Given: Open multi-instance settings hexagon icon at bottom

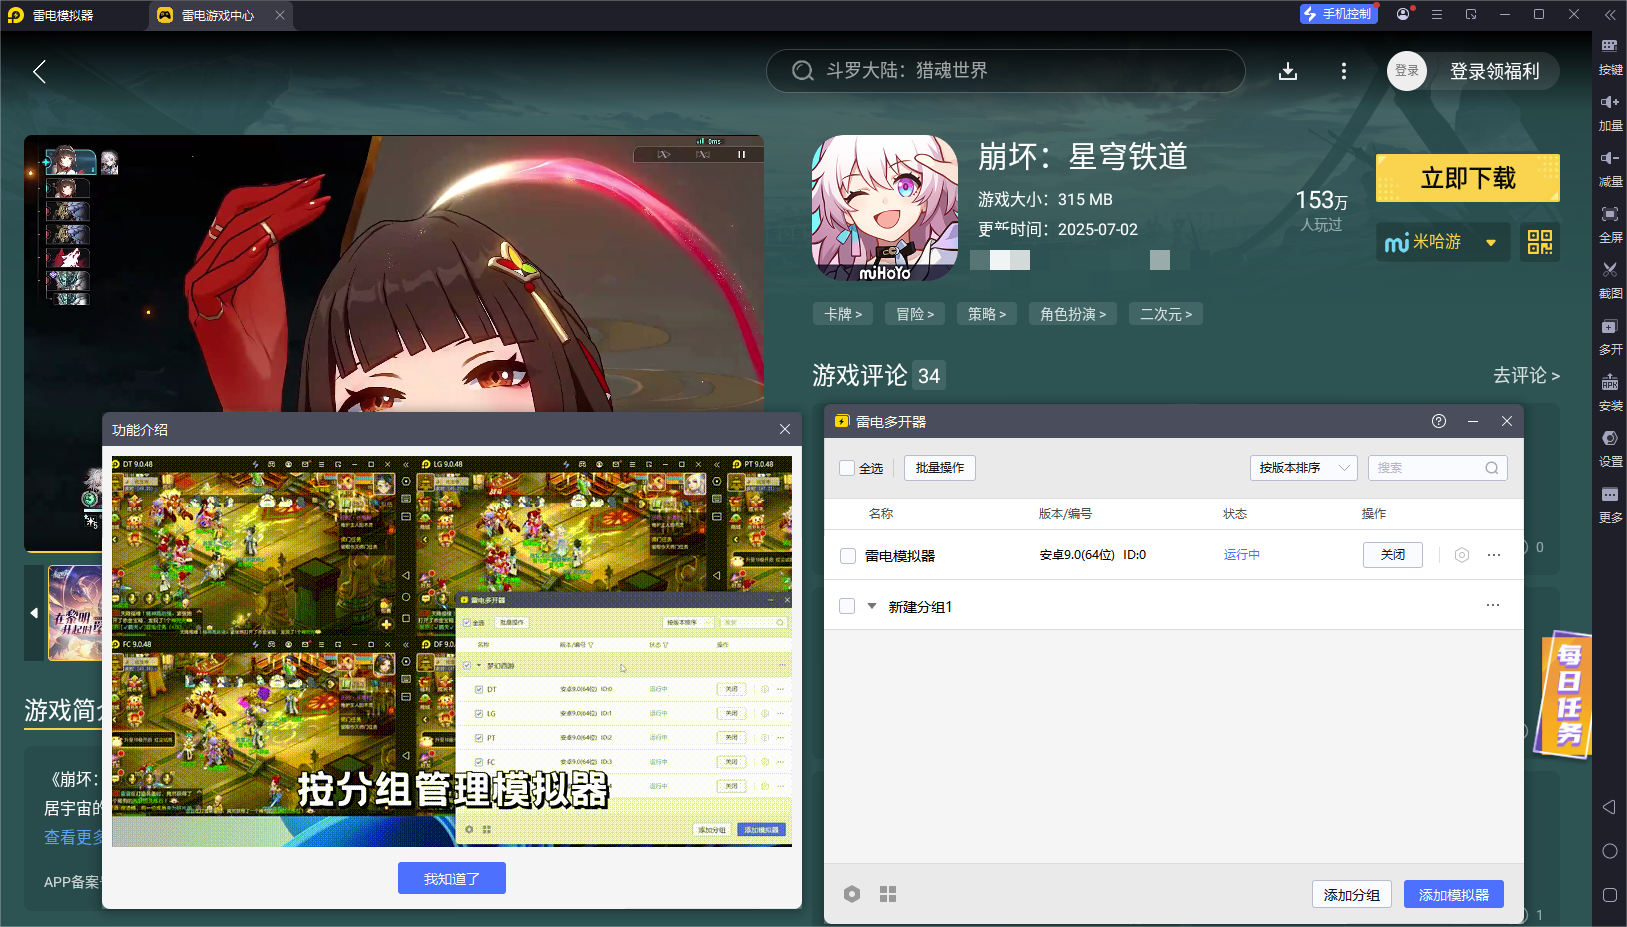Looking at the screenshot, I should coord(852,894).
